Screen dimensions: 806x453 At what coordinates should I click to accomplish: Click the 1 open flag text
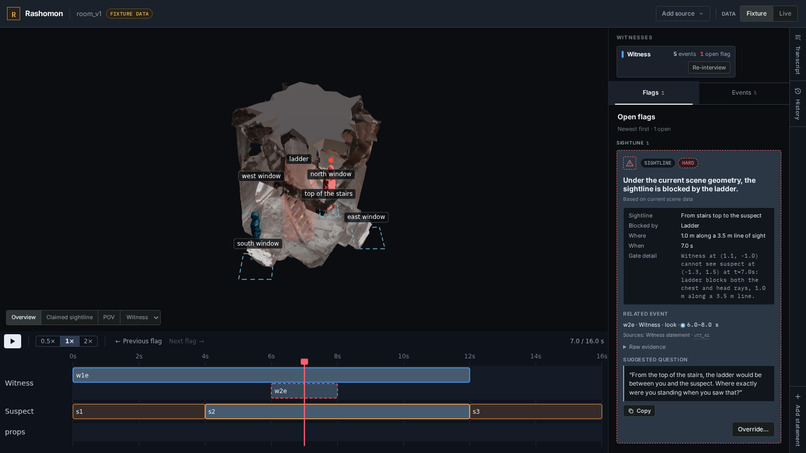coord(715,54)
